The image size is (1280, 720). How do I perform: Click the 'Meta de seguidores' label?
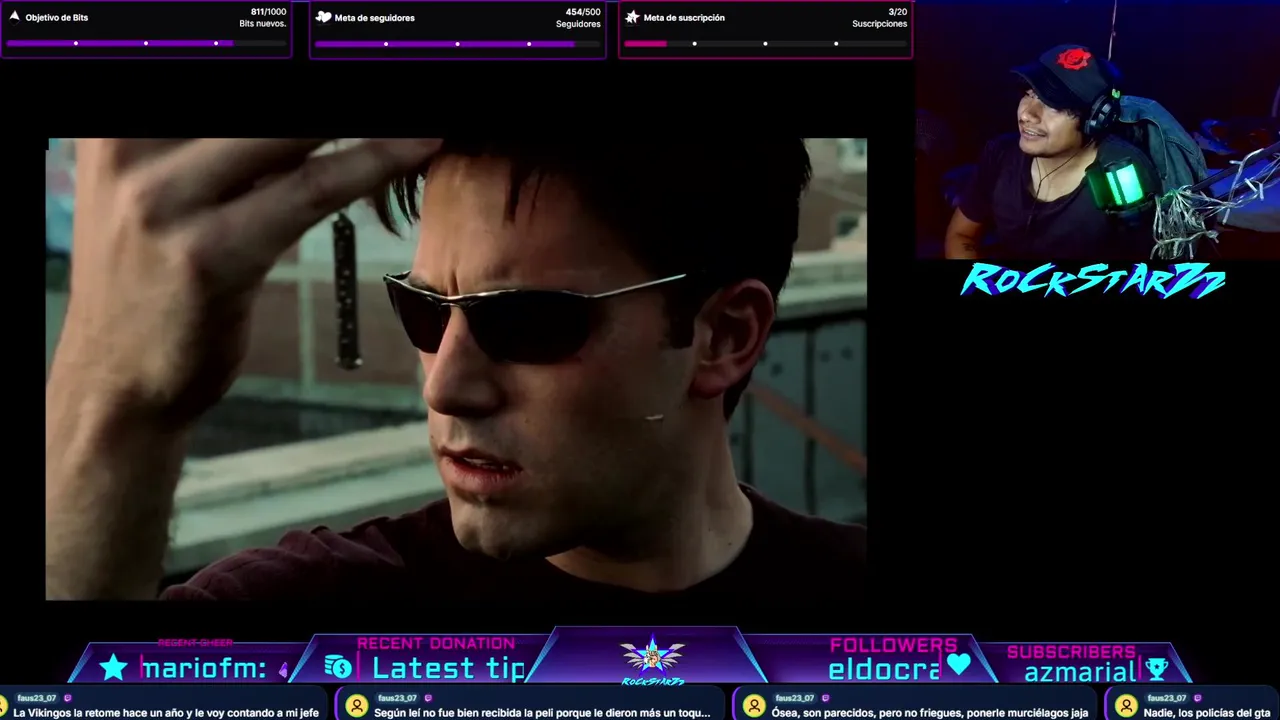pyautogui.click(x=375, y=18)
